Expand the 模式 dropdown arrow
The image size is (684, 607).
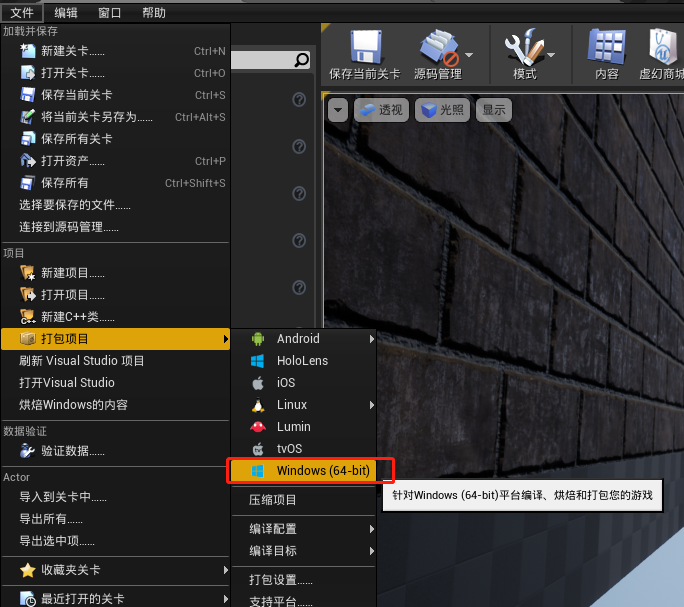[551, 55]
